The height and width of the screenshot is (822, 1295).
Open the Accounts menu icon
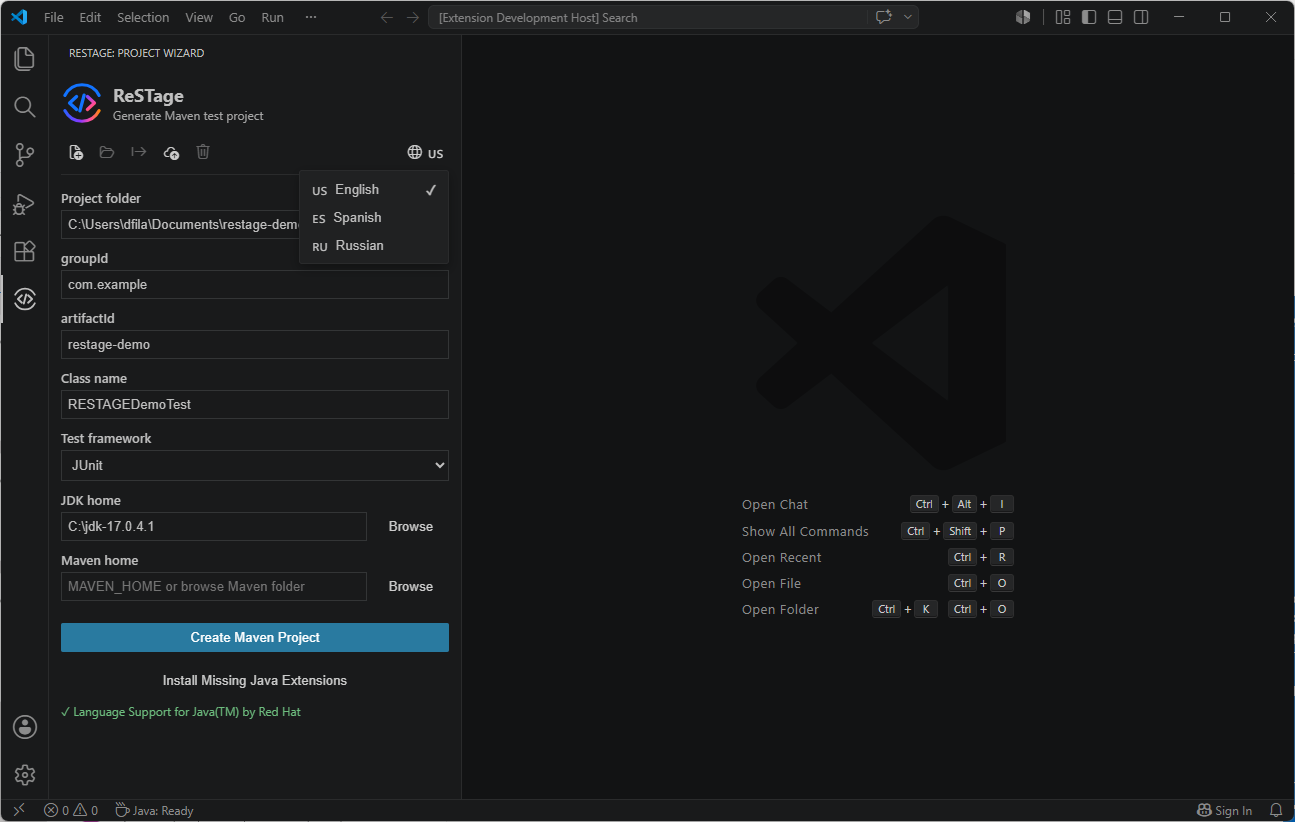(24, 727)
